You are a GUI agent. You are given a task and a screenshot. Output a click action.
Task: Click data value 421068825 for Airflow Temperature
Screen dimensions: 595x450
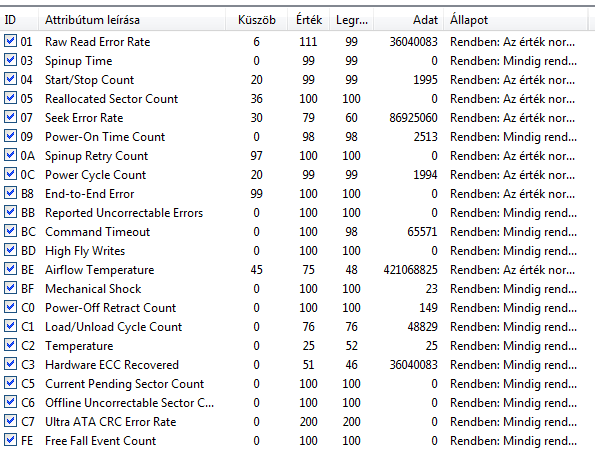point(411,269)
